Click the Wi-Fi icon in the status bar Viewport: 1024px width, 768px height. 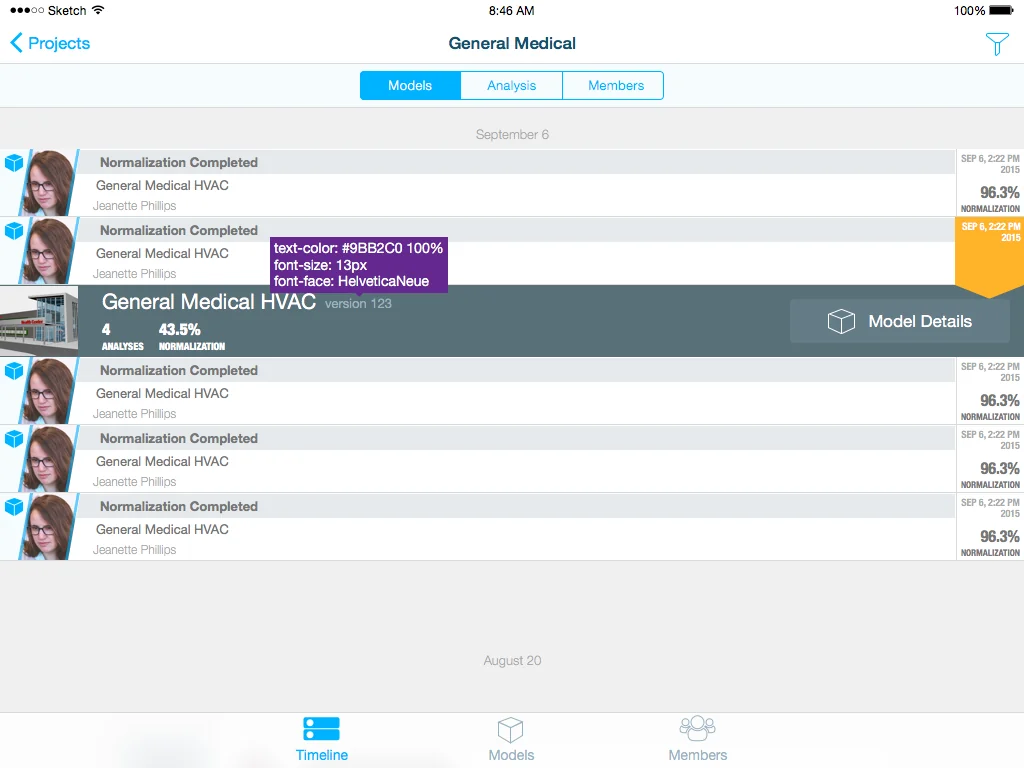[98, 10]
